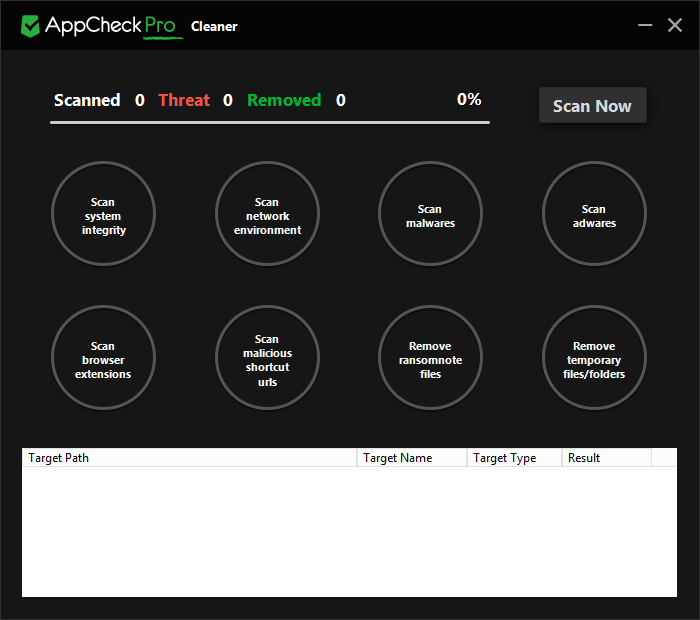Close the AppCheck Cleaner window
The image size is (700, 620).
click(675, 25)
